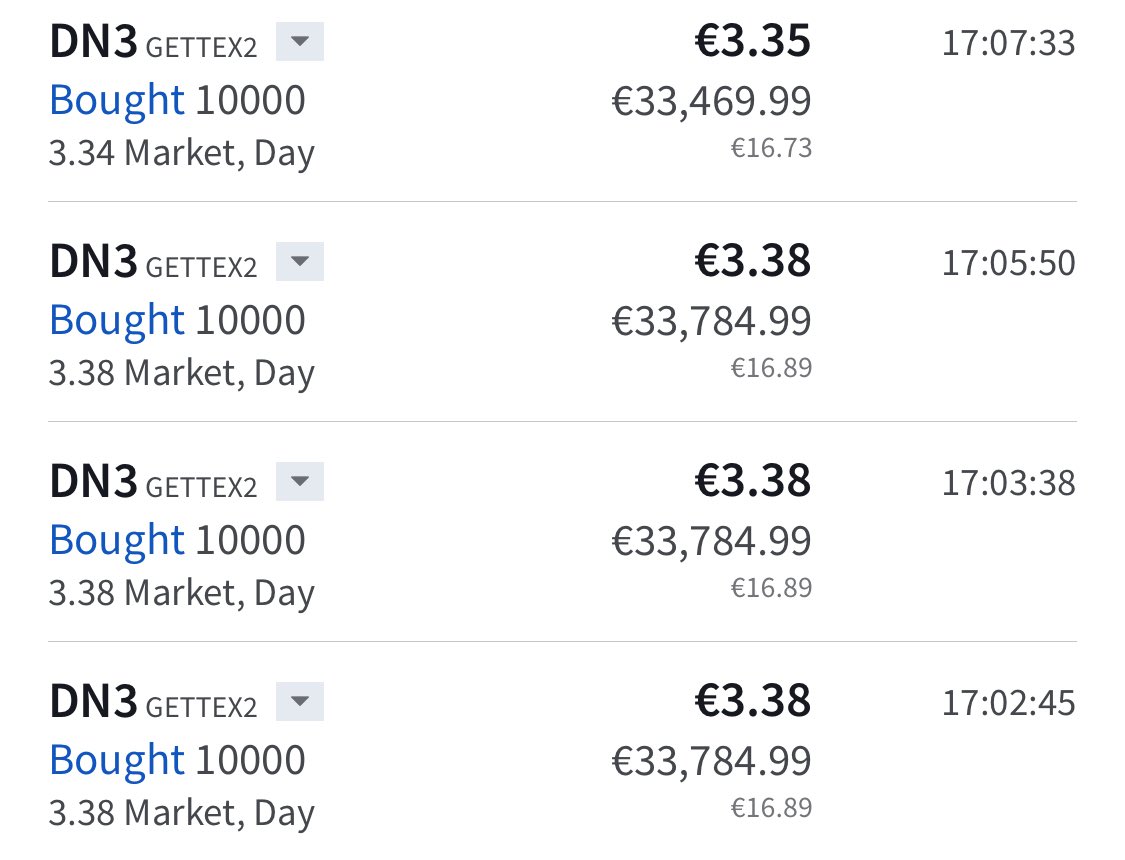Click the 17:03:38 timestamp
This screenshot has height=860, width=1125.
click(1008, 483)
